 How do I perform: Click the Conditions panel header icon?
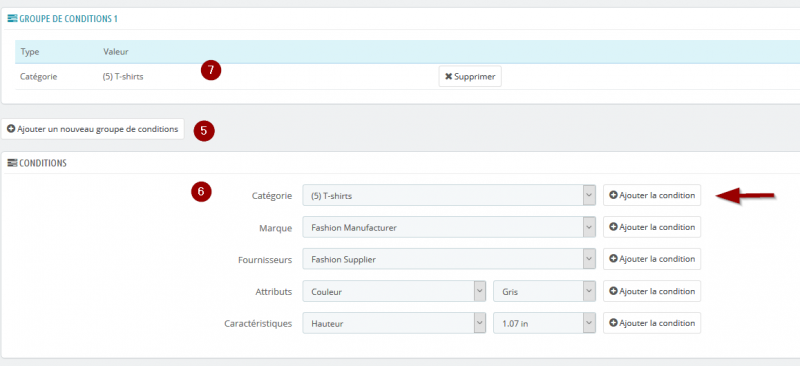12,163
